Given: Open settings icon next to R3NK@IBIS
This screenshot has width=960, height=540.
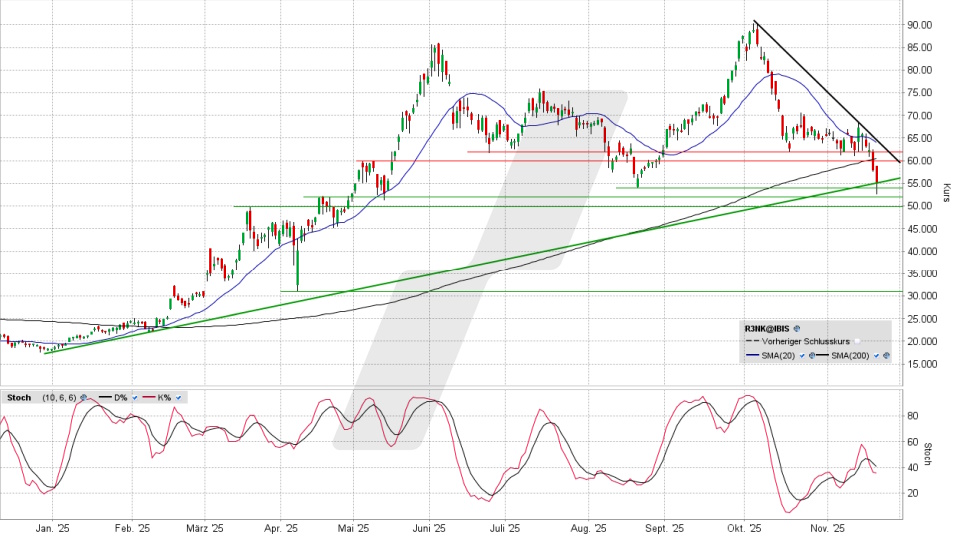Looking at the screenshot, I should click(799, 327).
